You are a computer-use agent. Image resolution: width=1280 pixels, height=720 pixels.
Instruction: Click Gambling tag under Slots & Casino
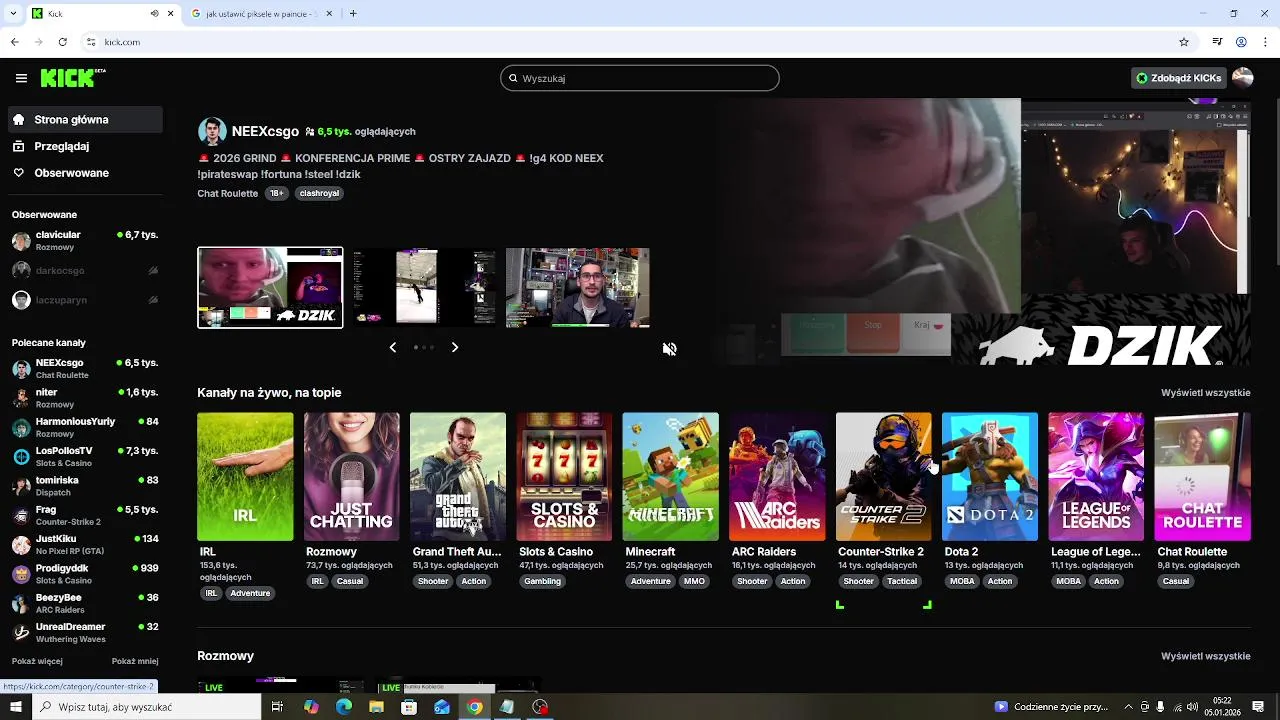(x=543, y=581)
